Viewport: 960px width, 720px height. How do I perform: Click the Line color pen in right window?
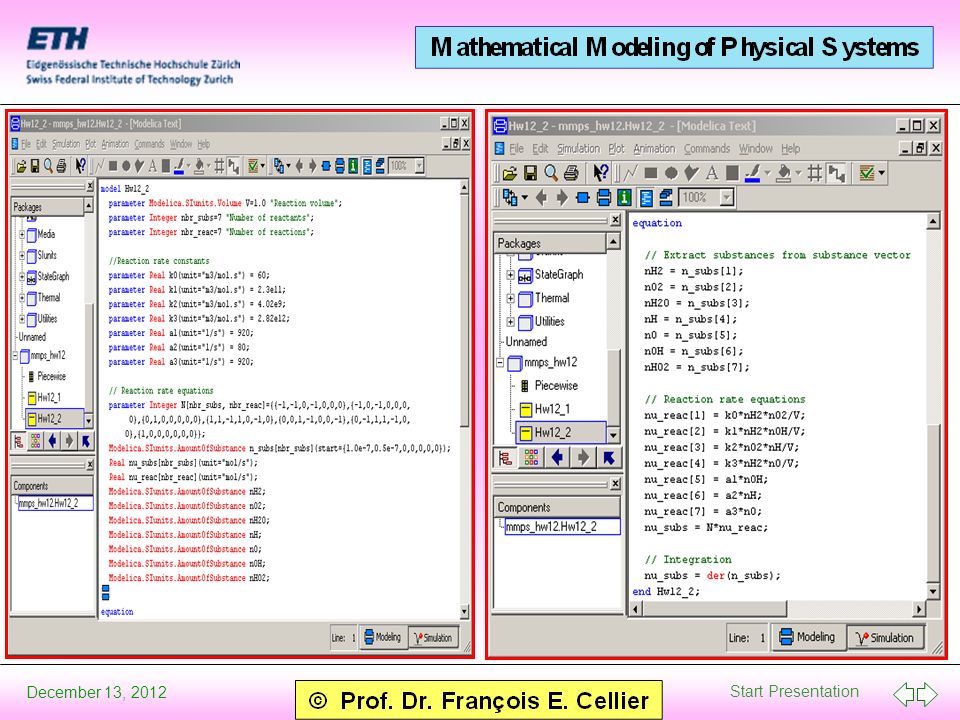(752, 174)
